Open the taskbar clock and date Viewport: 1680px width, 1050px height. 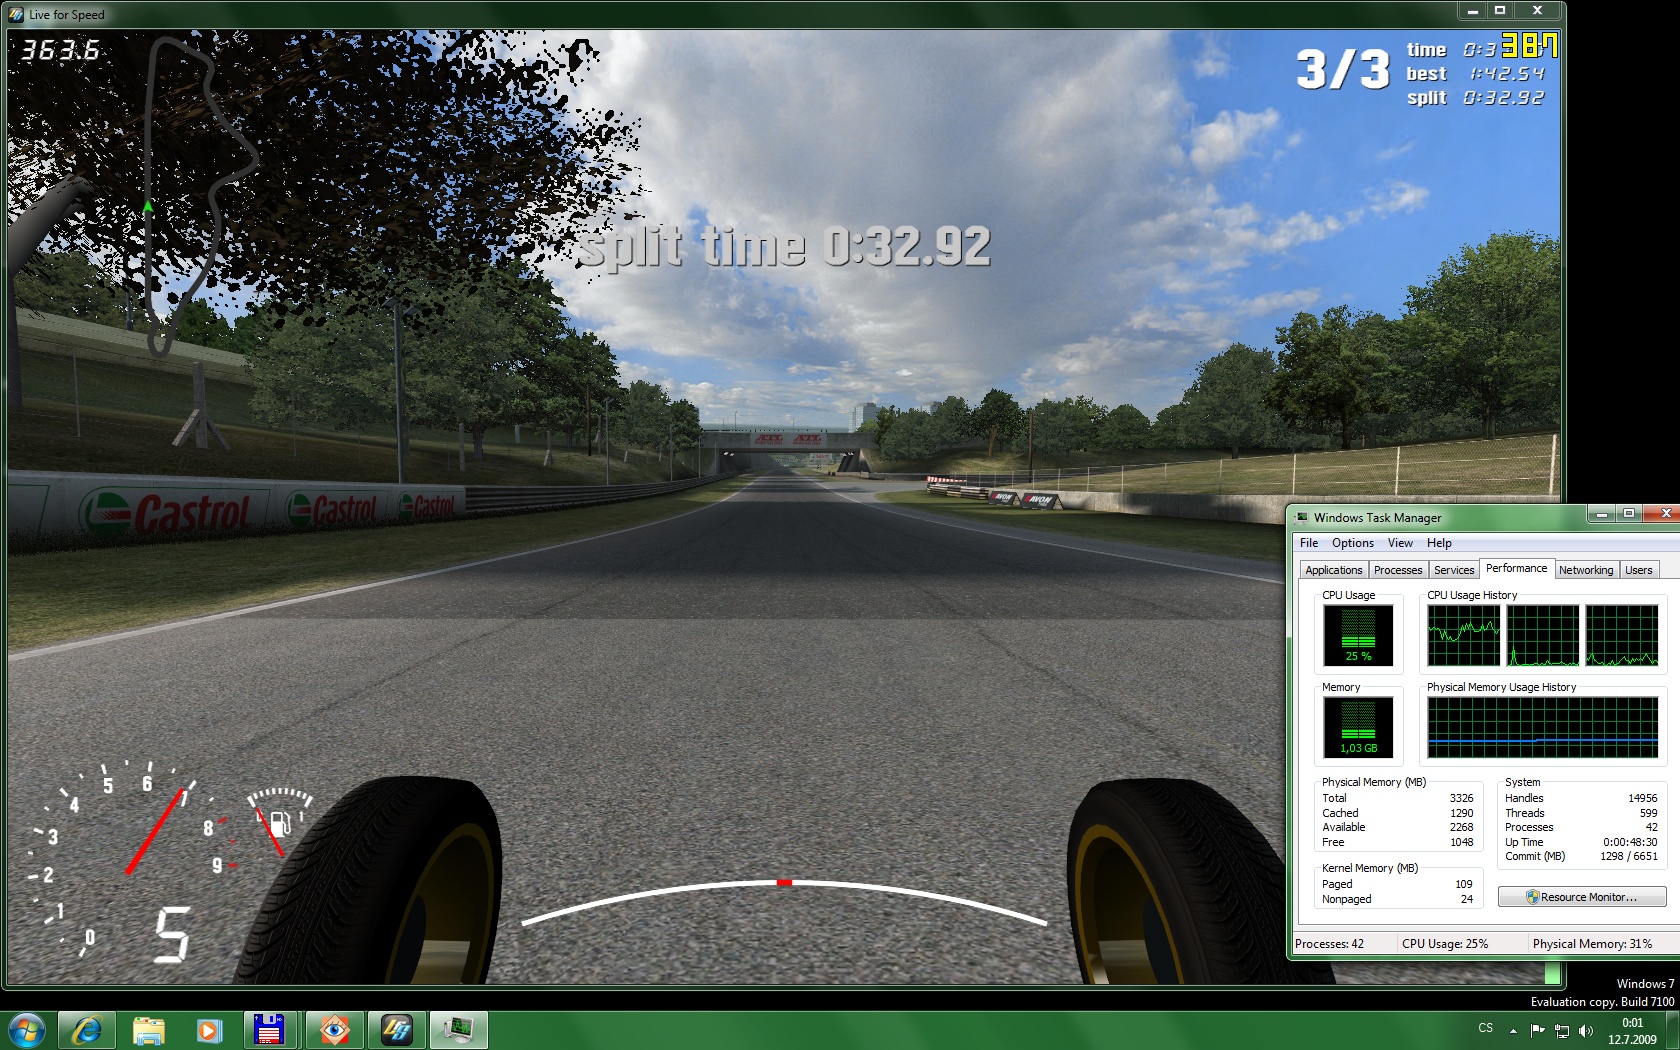1632,1031
